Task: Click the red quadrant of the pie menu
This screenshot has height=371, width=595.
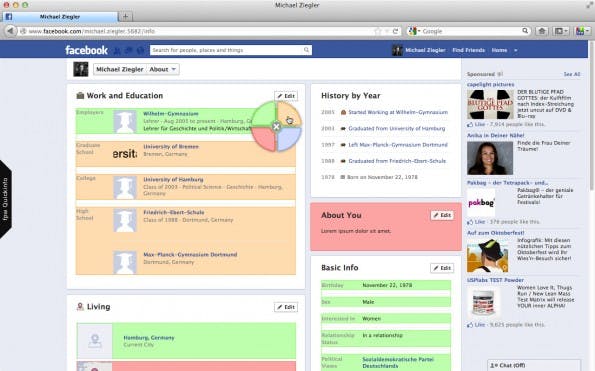Action: [x=264, y=138]
